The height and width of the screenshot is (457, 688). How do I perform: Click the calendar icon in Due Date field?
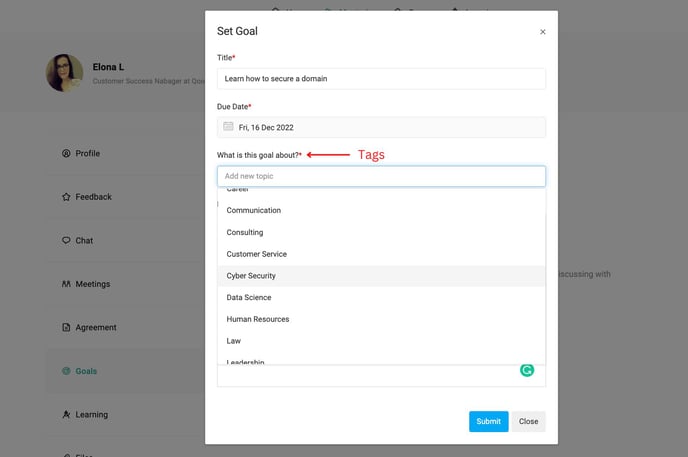coord(228,127)
